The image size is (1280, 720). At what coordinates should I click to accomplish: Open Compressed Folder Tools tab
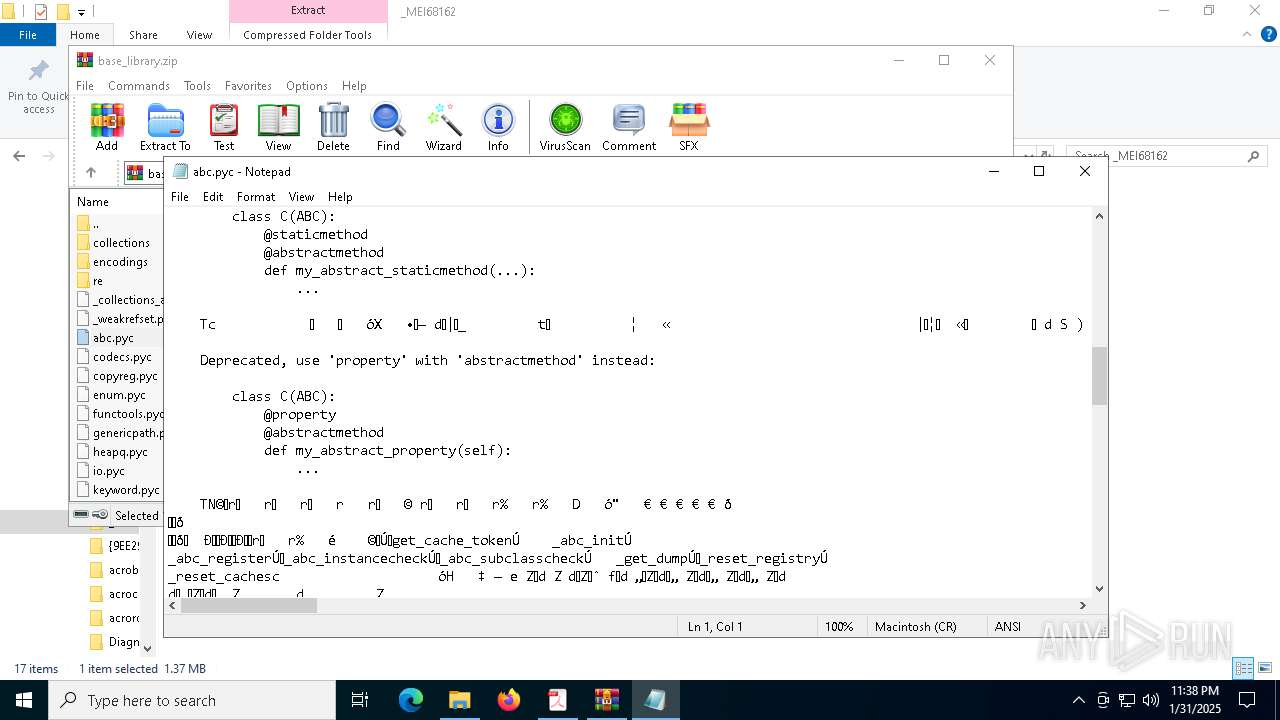click(307, 34)
